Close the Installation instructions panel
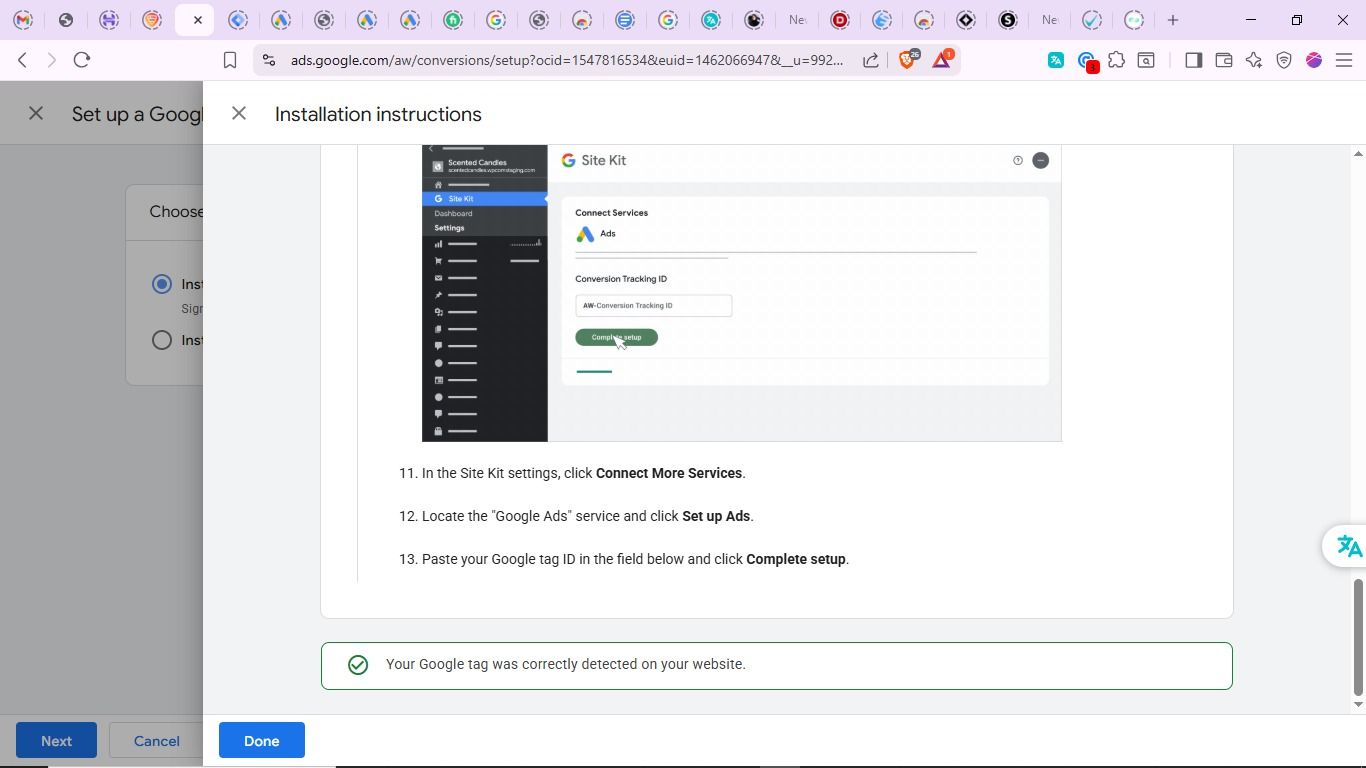The height and width of the screenshot is (768, 1366). [x=239, y=114]
